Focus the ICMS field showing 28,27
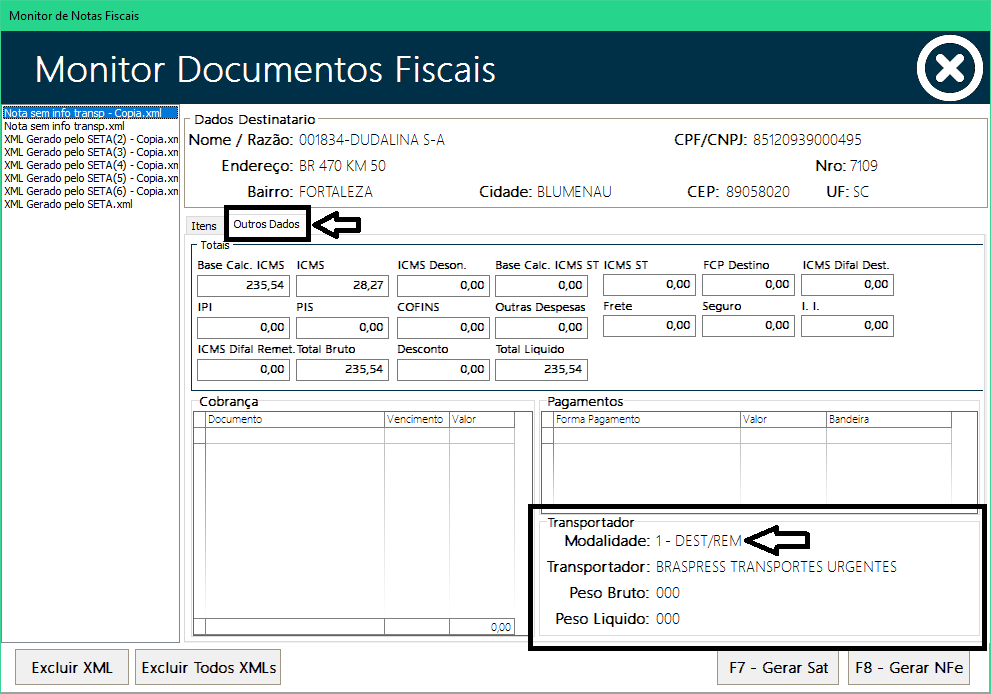Screen dimensions: 991x694 coord(342,286)
